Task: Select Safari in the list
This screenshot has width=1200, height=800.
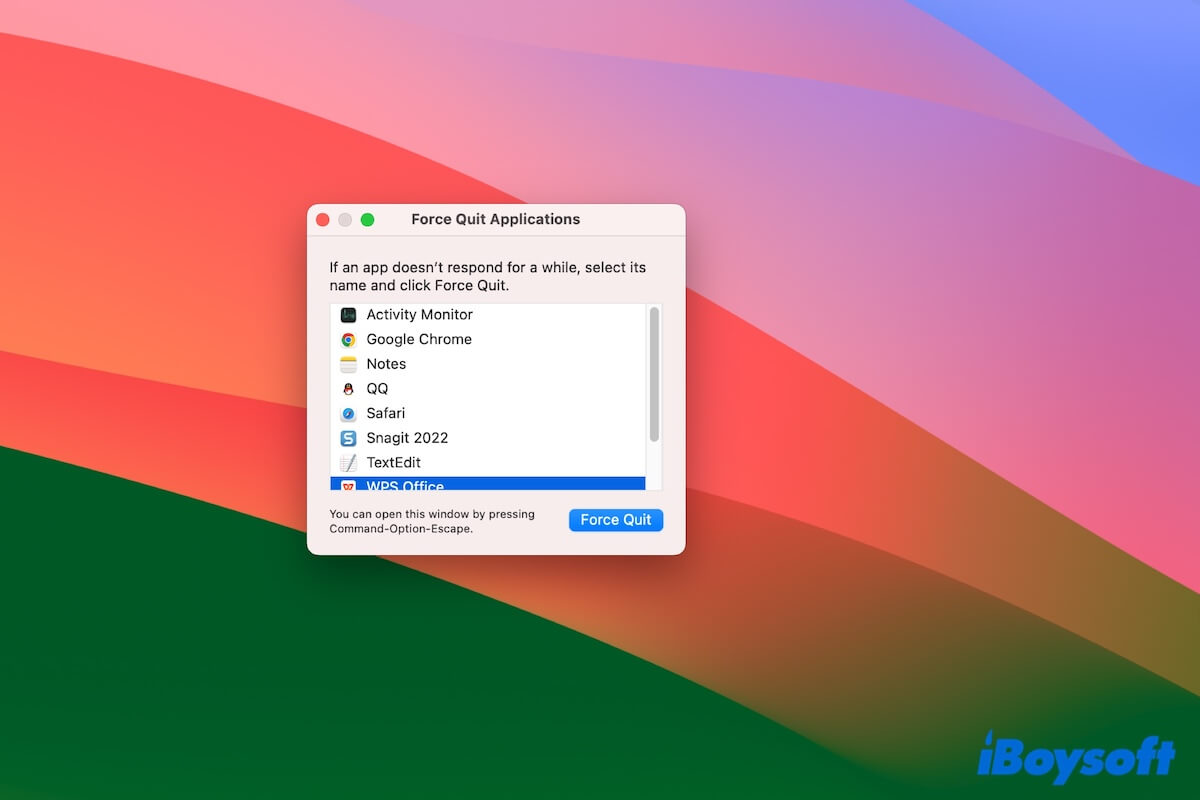Action: click(388, 413)
